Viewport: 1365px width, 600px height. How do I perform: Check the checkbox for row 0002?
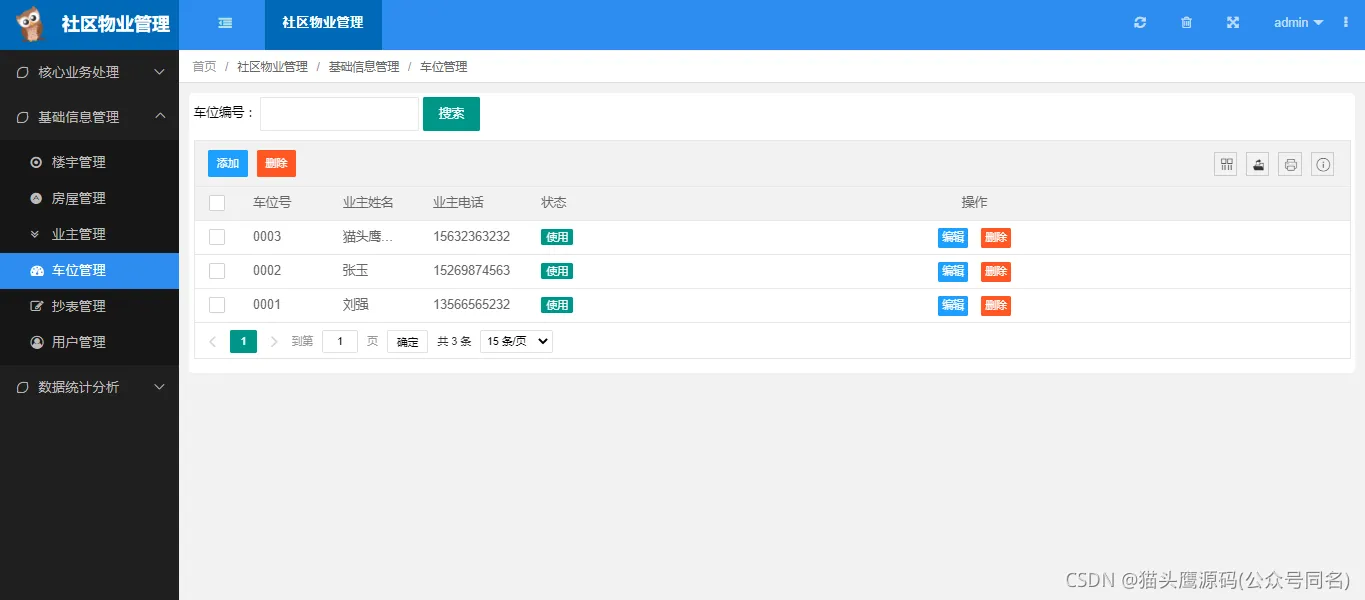[217, 271]
